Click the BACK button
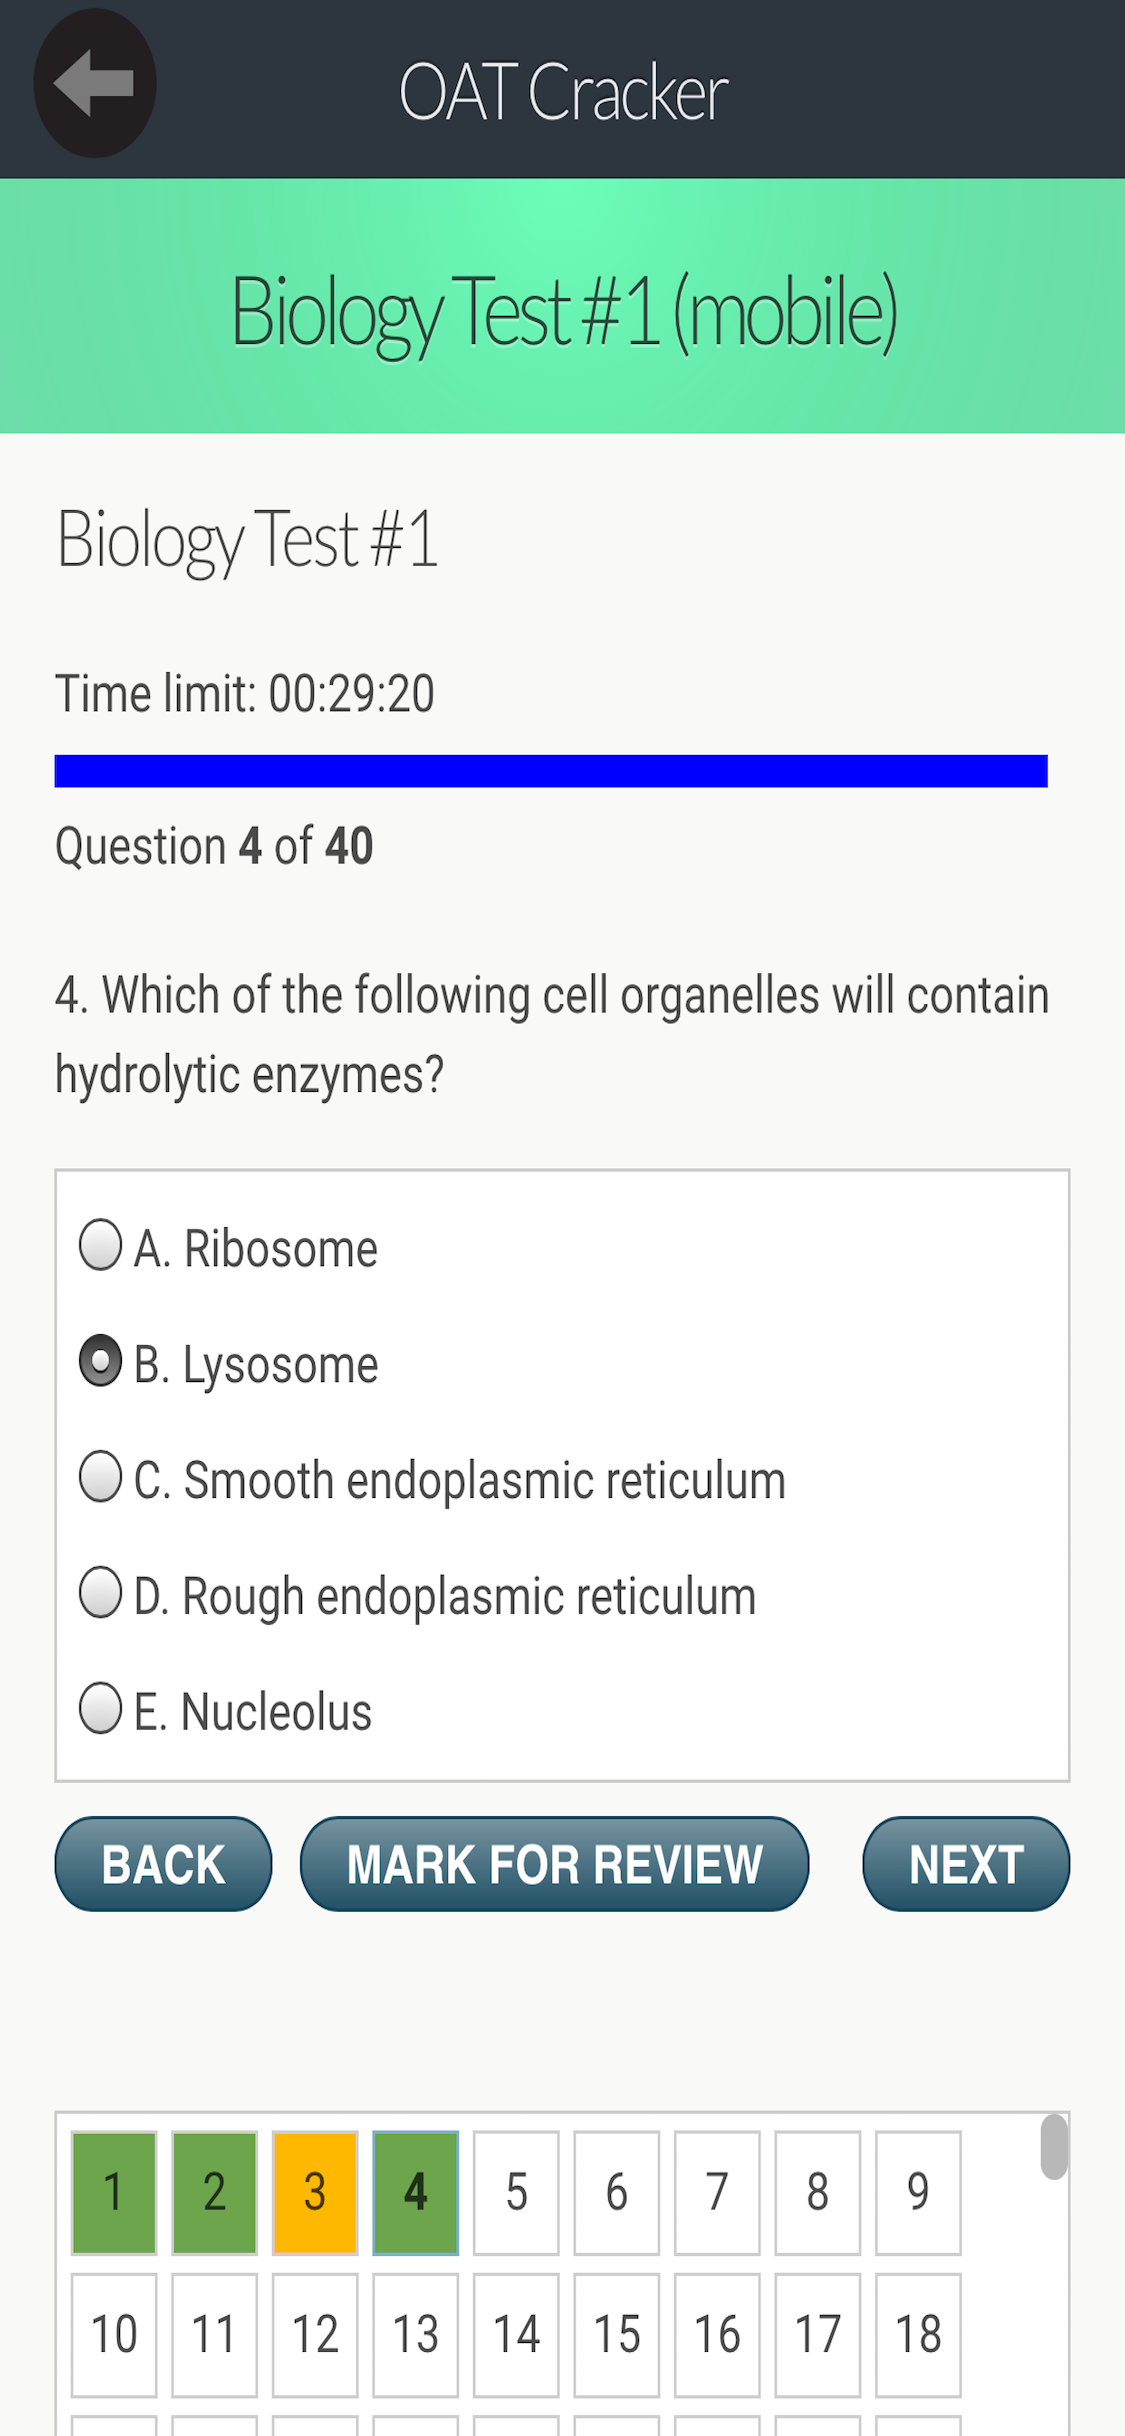1125x2436 pixels. pos(163,1864)
